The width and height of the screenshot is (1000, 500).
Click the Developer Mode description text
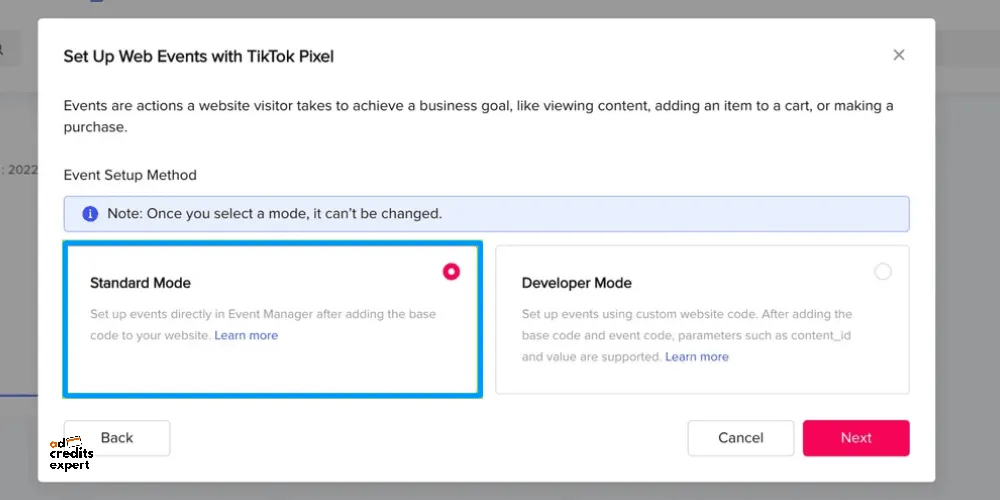(x=687, y=335)
